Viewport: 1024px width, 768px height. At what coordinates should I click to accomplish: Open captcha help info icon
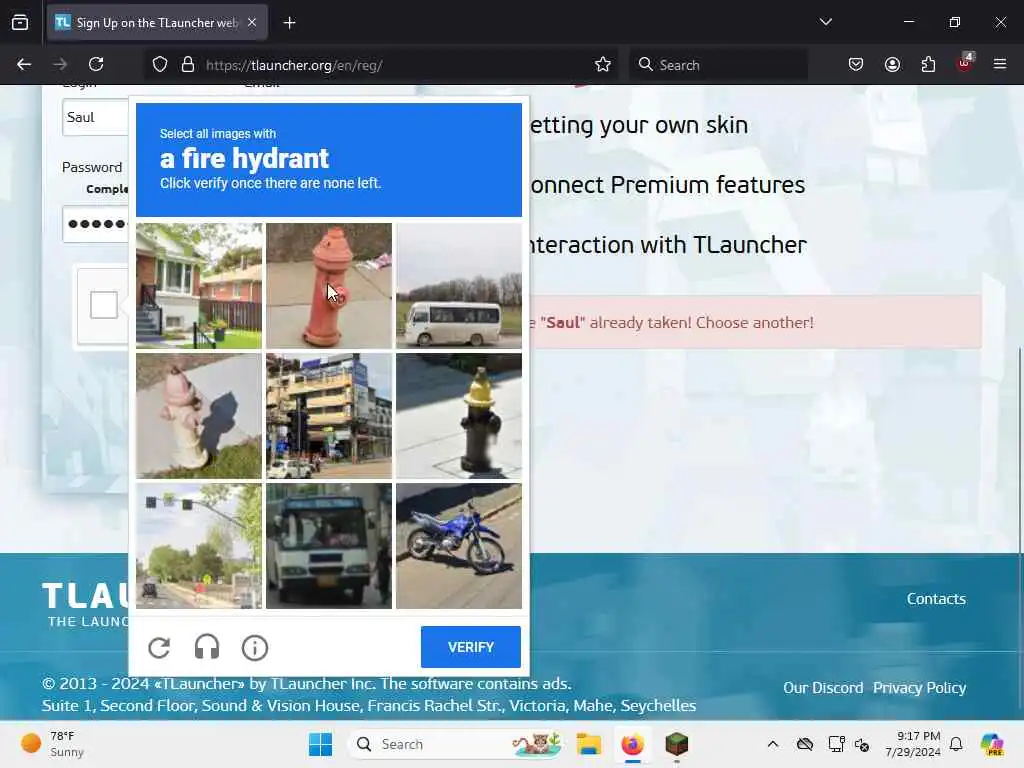pos(255,648)
